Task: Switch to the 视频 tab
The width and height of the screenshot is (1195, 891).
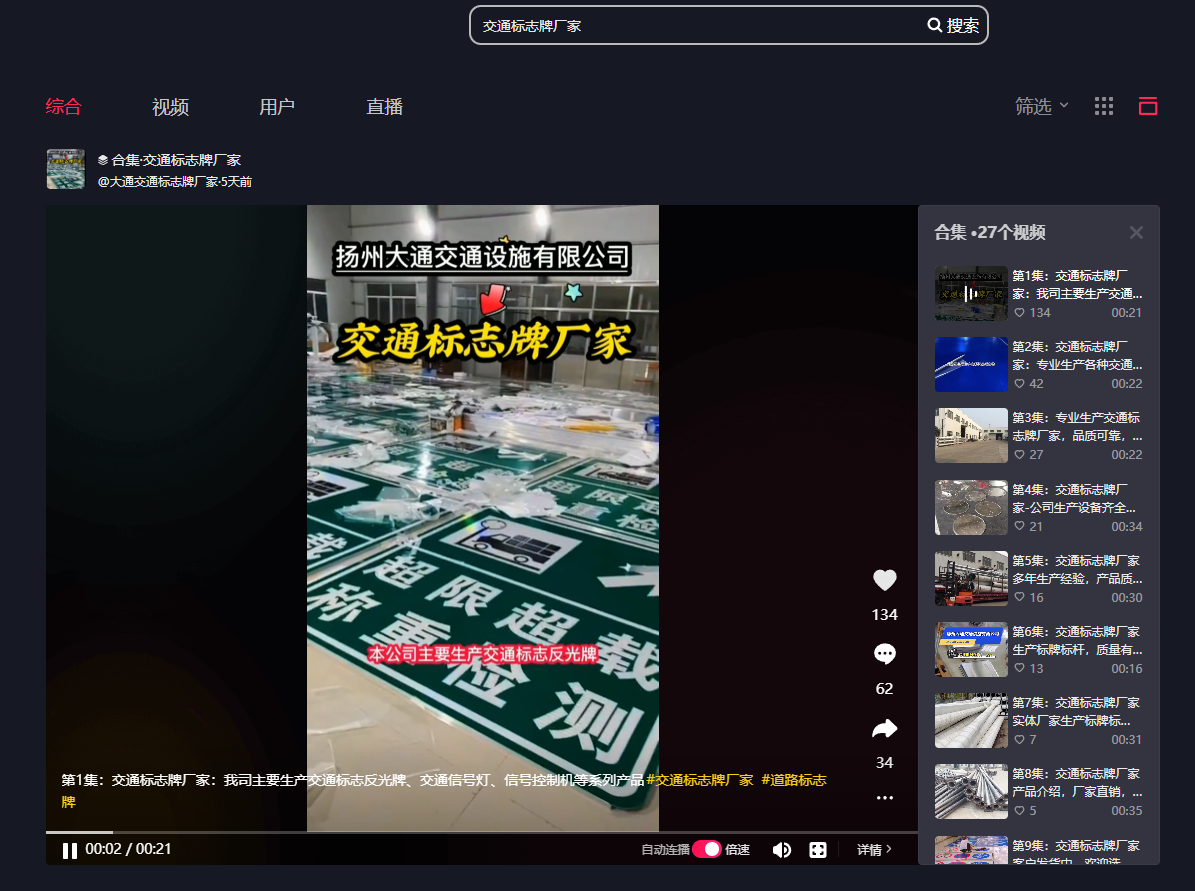Action: point(170,107)
